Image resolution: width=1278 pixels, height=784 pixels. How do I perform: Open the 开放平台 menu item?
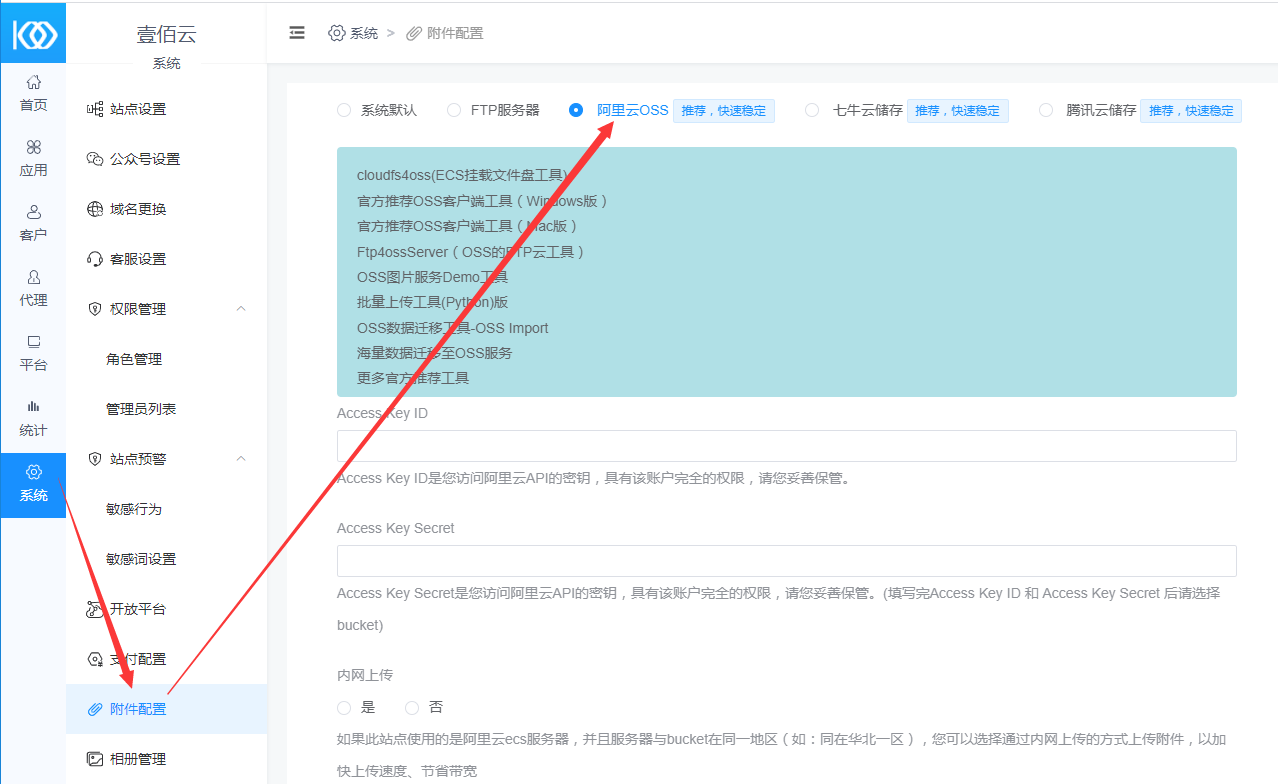tap(167, 609)
